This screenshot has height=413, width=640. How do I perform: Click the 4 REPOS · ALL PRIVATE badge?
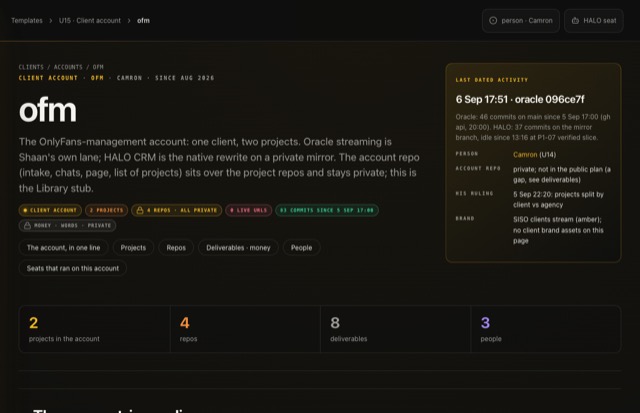tap(177, 210)
